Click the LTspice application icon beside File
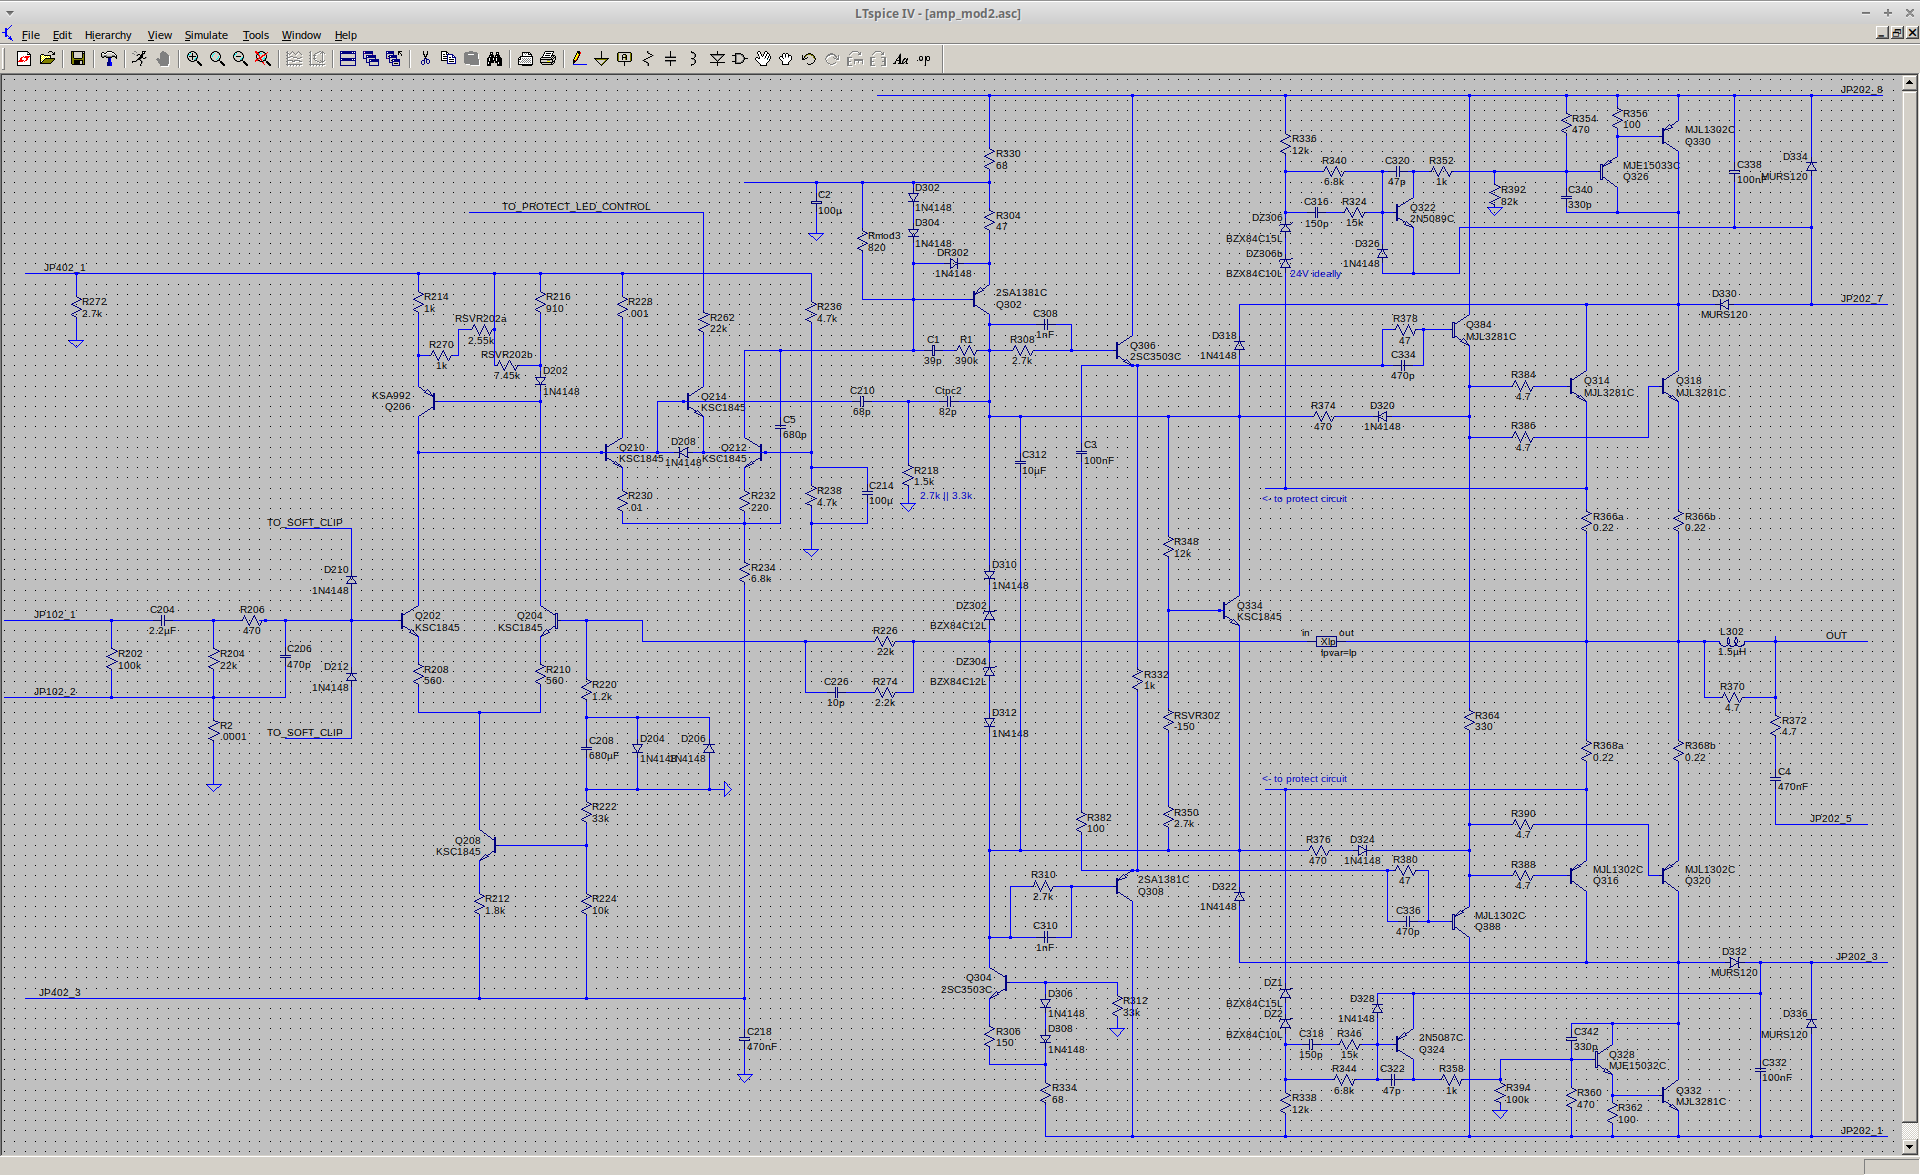 tap(8, 34)
